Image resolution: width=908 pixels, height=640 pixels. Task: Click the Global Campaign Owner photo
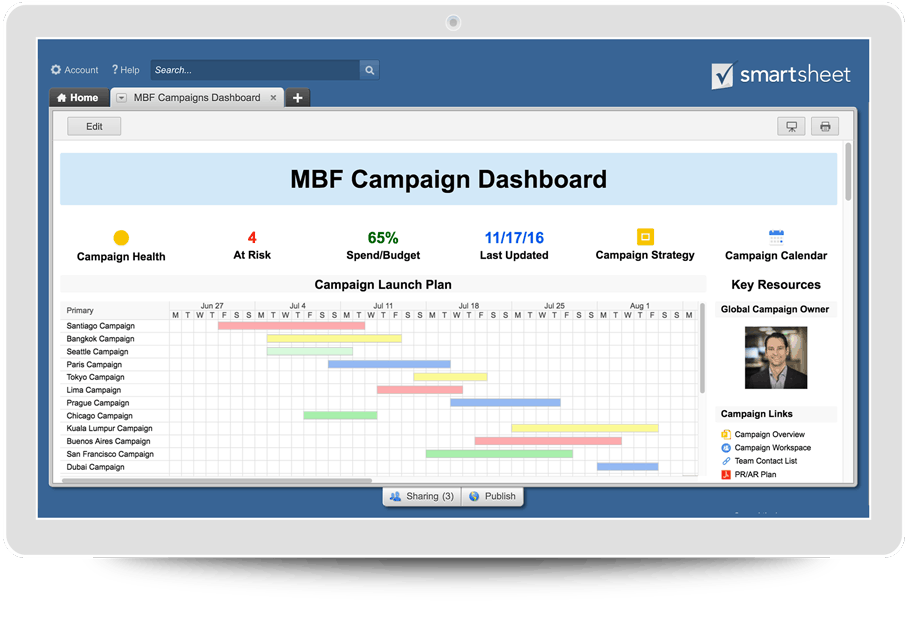click(775, 357)
